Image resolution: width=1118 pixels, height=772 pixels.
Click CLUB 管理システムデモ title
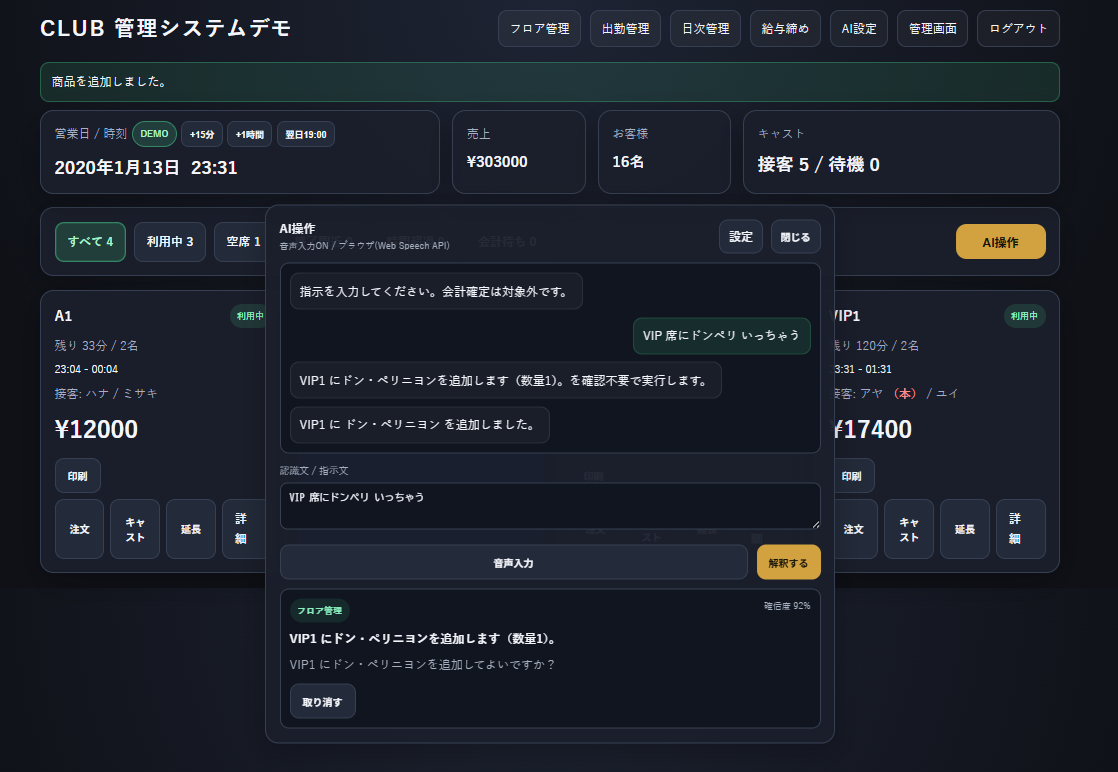(x=165, y=29)
